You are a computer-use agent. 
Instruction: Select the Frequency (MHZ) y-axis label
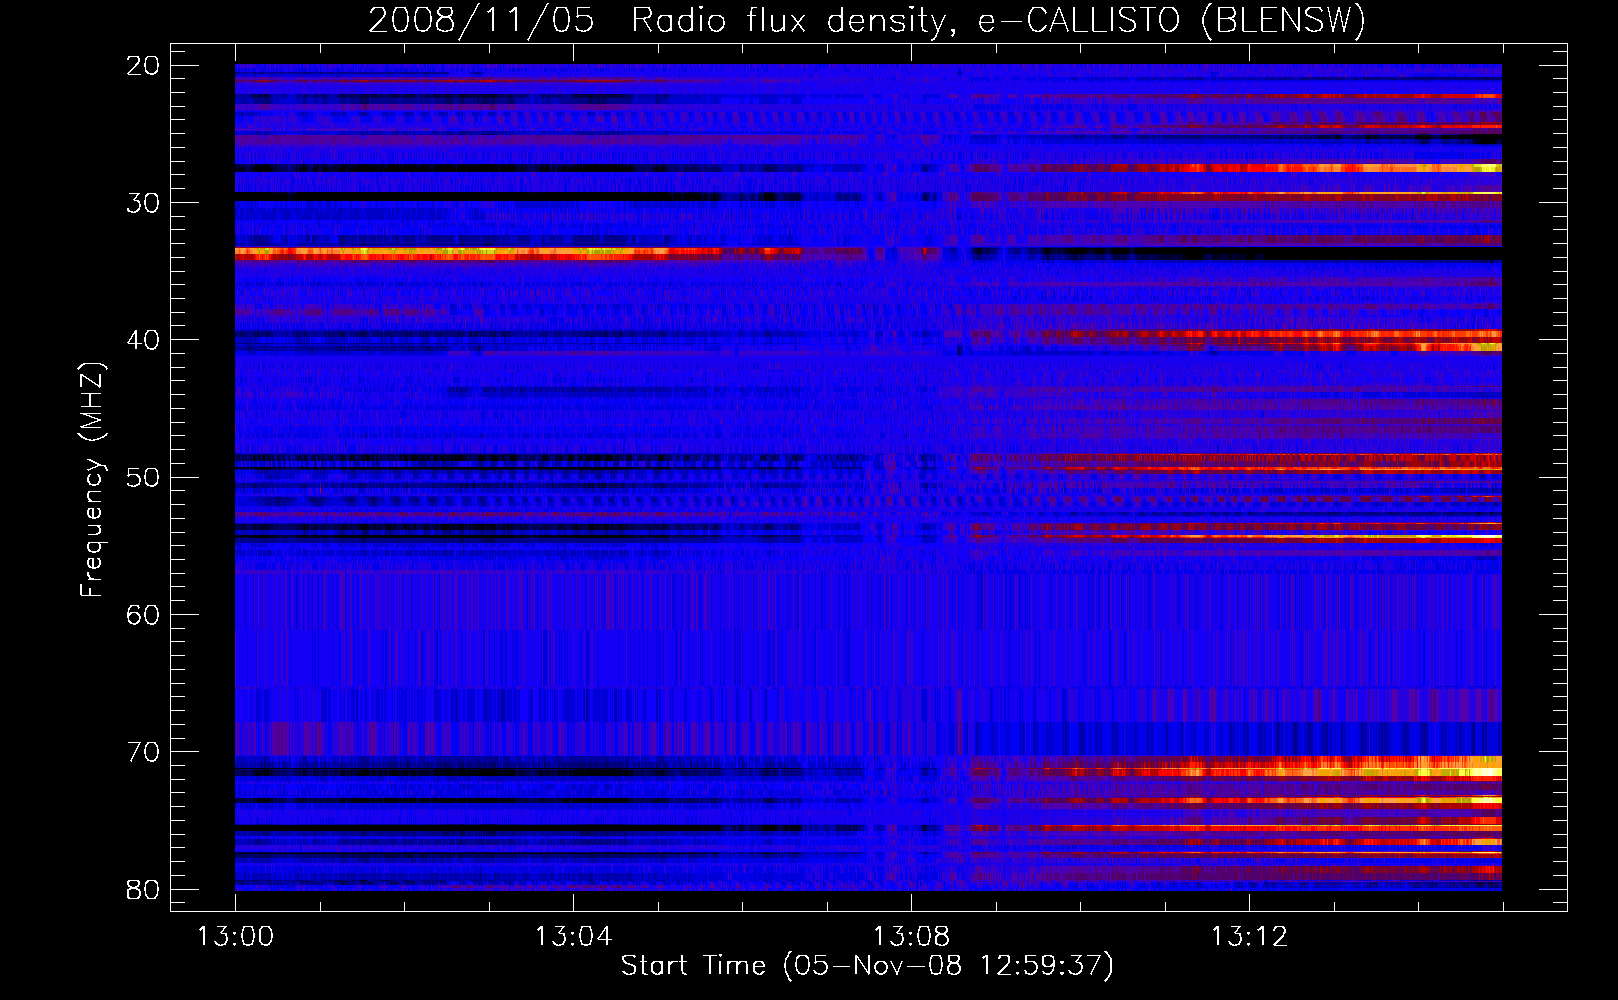click(92, 481)
